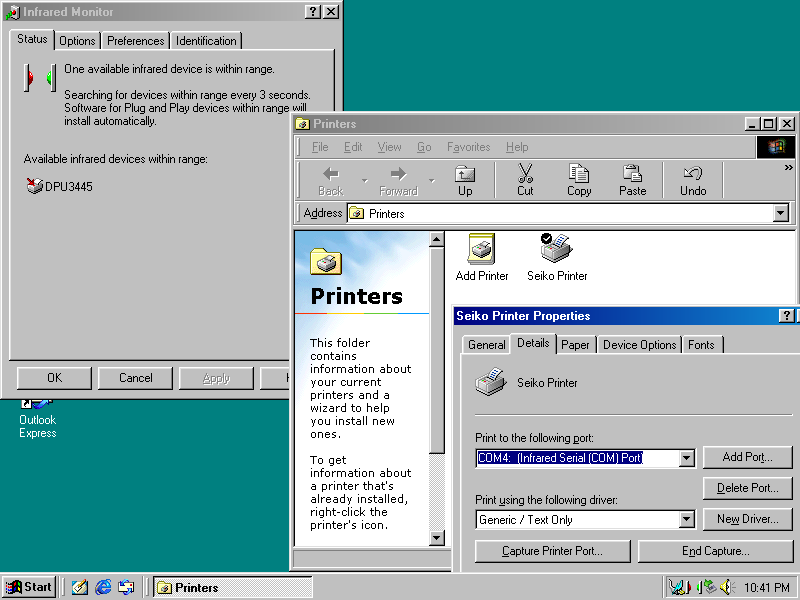Go Up one folder level

pyautogui.click(x=465, y=180)
